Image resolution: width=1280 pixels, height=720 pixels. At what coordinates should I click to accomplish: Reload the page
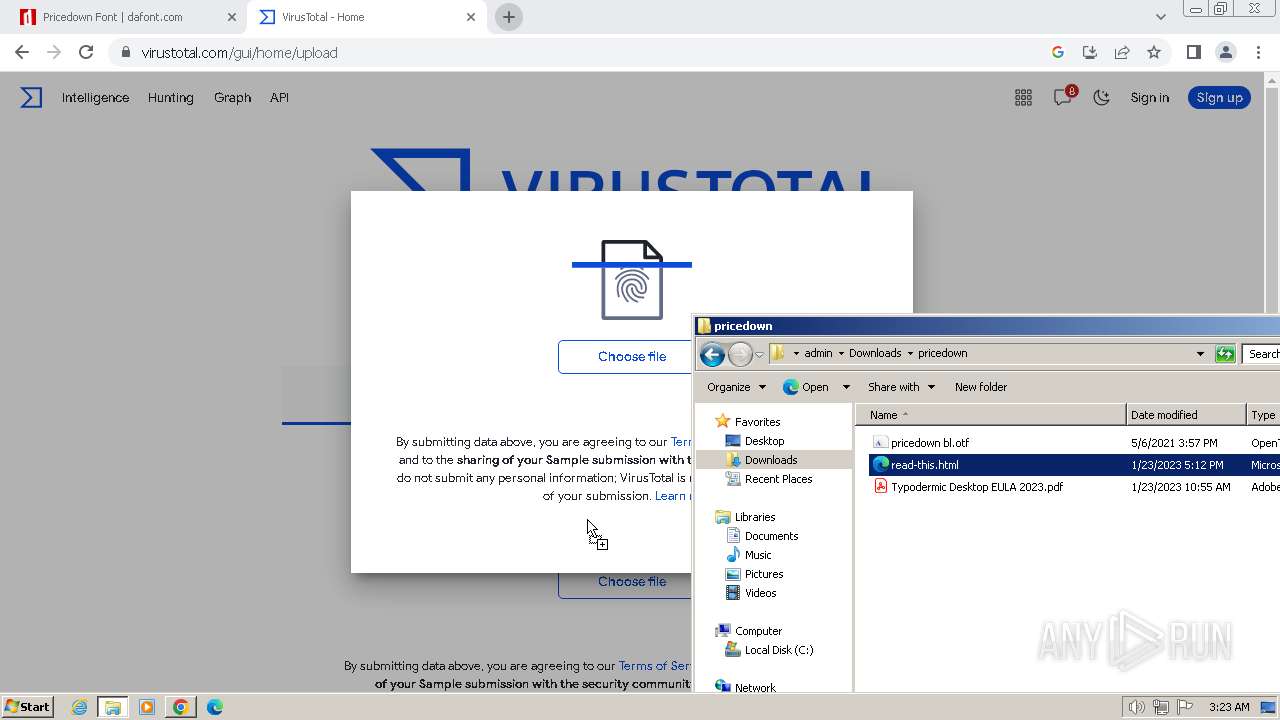86,52
